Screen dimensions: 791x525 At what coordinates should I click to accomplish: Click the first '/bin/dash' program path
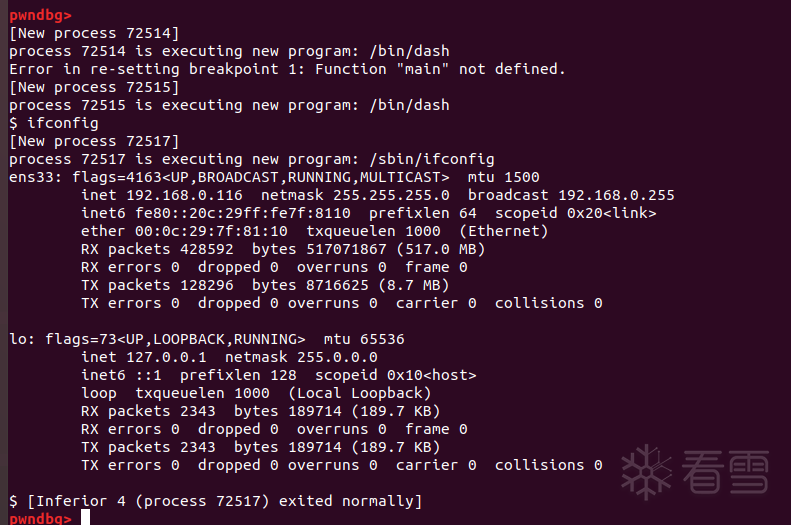[x=409, y=51]
